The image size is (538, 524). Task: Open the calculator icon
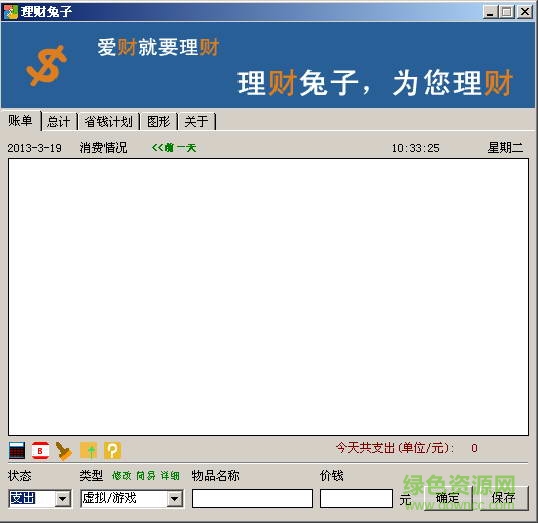coord(17,451)
